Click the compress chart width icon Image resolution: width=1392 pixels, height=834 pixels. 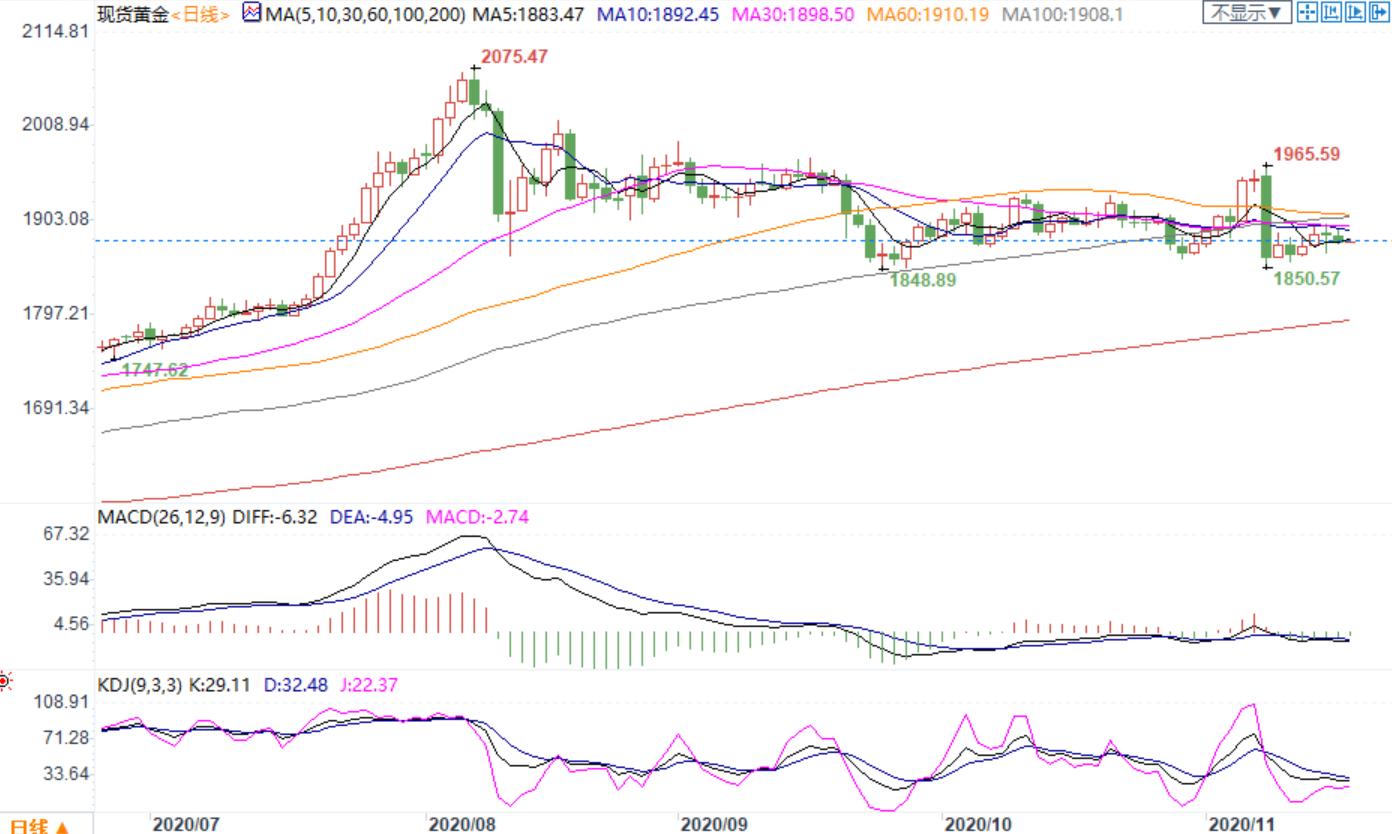[1331, 12]
